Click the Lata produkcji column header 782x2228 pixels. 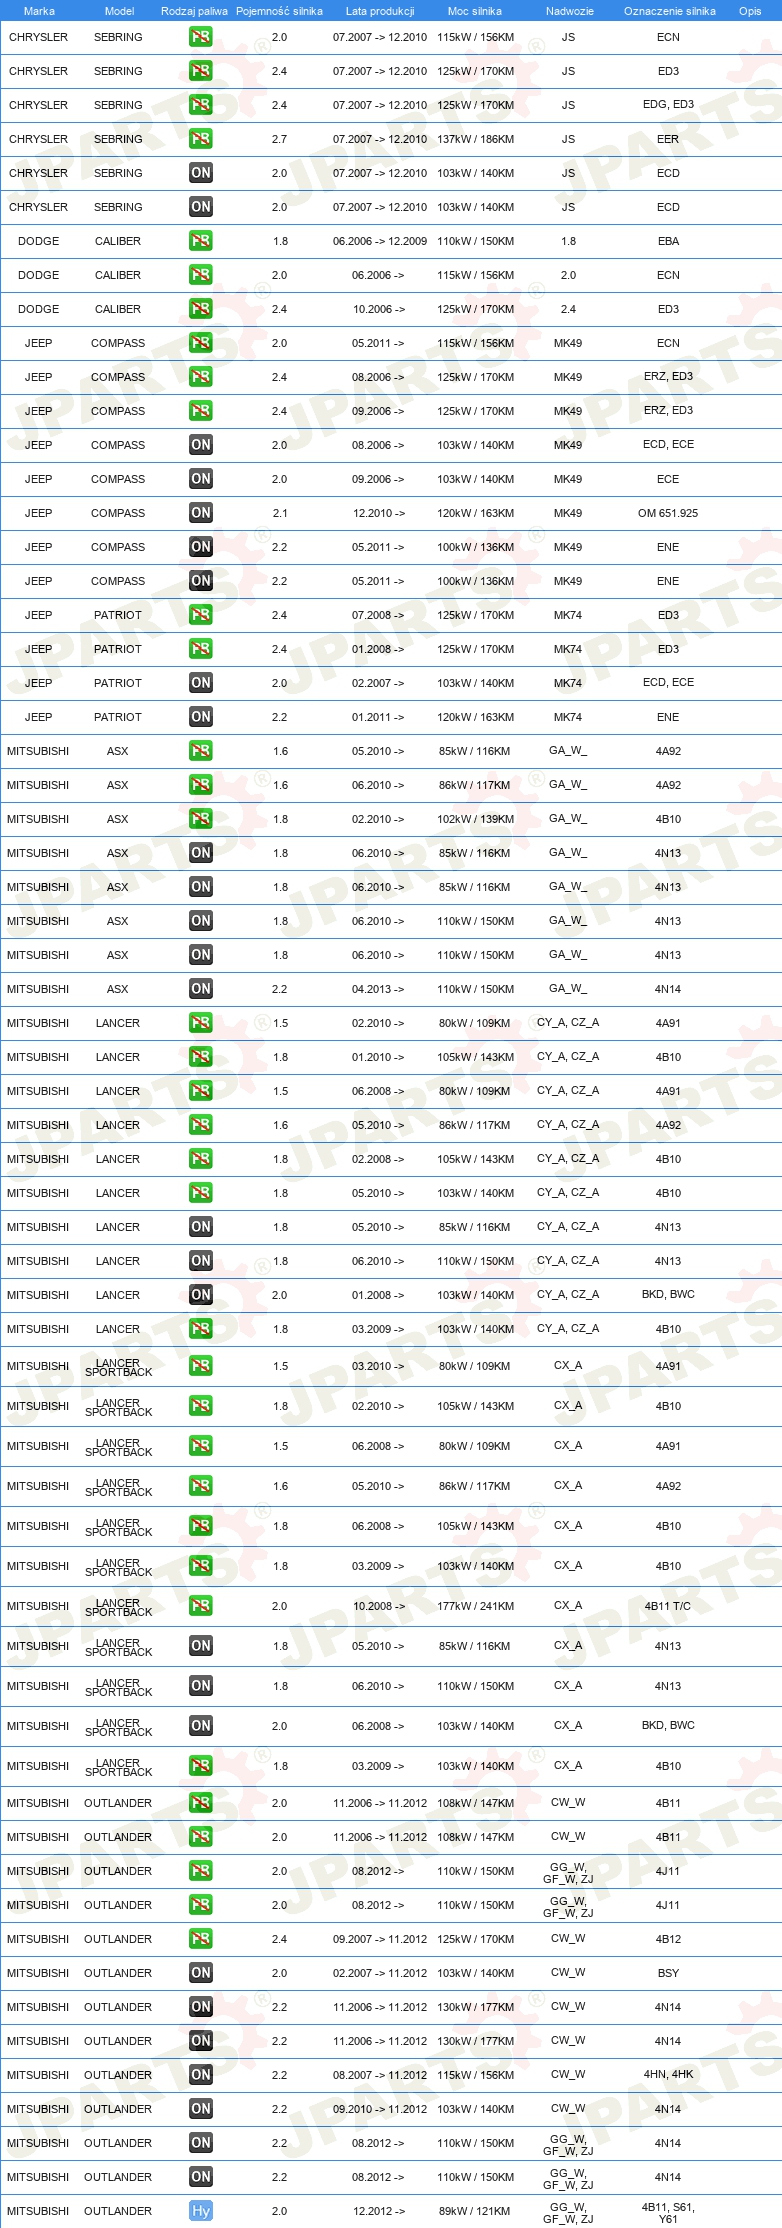pos(380,11)
